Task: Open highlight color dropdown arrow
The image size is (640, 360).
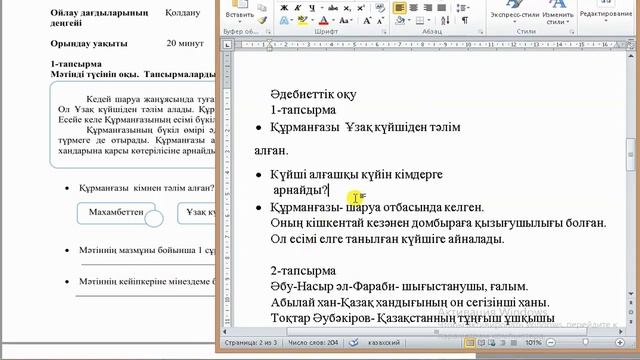Action: coord(312,20)
